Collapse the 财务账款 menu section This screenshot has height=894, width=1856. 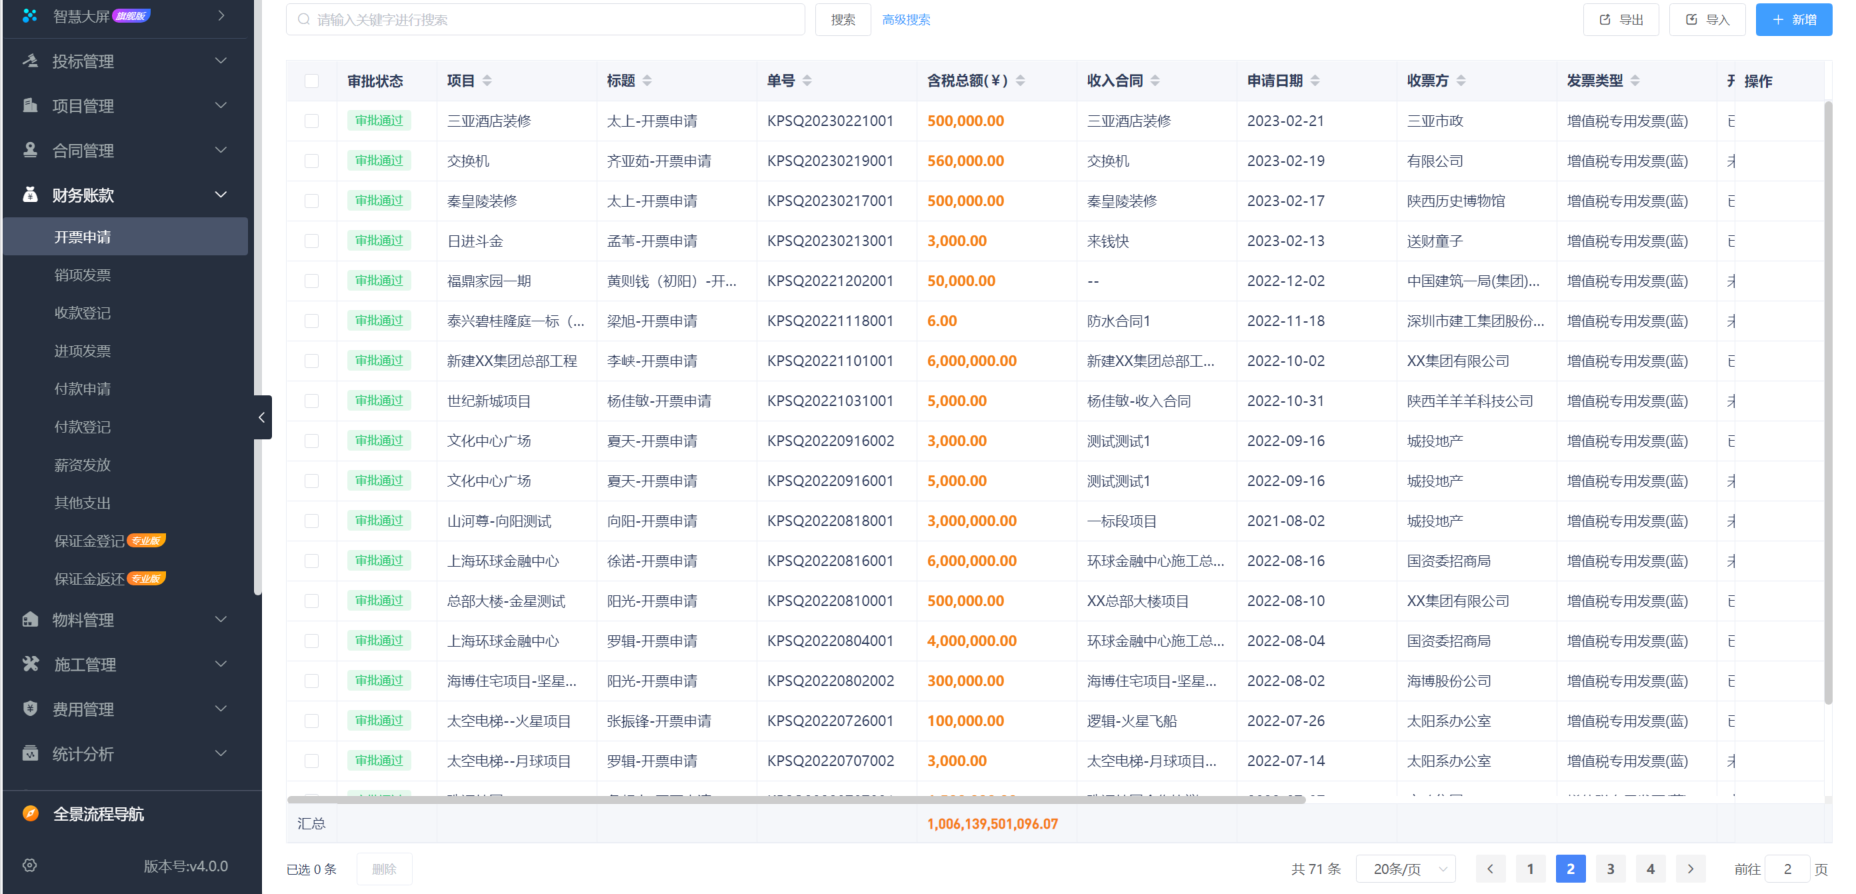click(221, 195)
